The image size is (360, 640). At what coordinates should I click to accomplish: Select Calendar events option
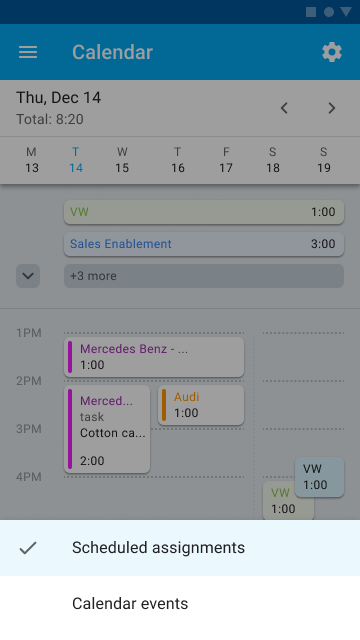click(x=180, y=604)
